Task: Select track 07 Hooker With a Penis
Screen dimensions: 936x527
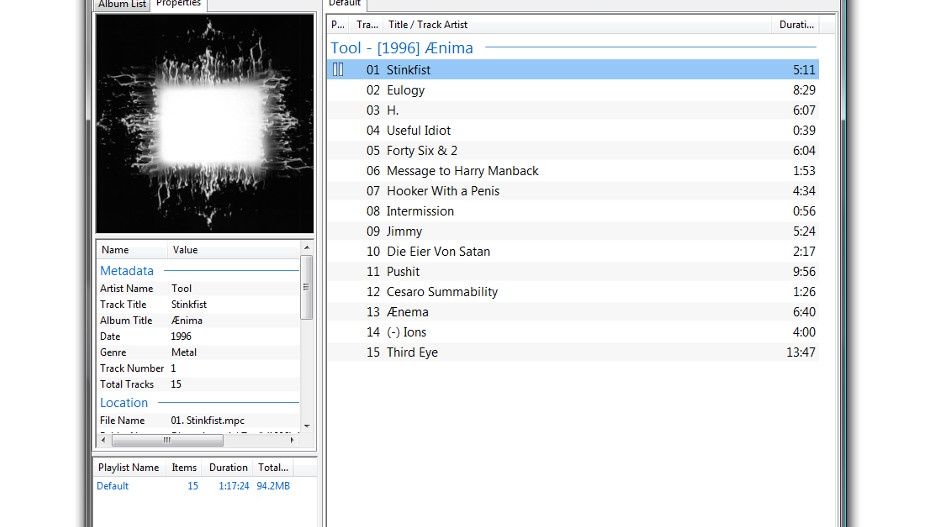Action: (x=573, y=191)
